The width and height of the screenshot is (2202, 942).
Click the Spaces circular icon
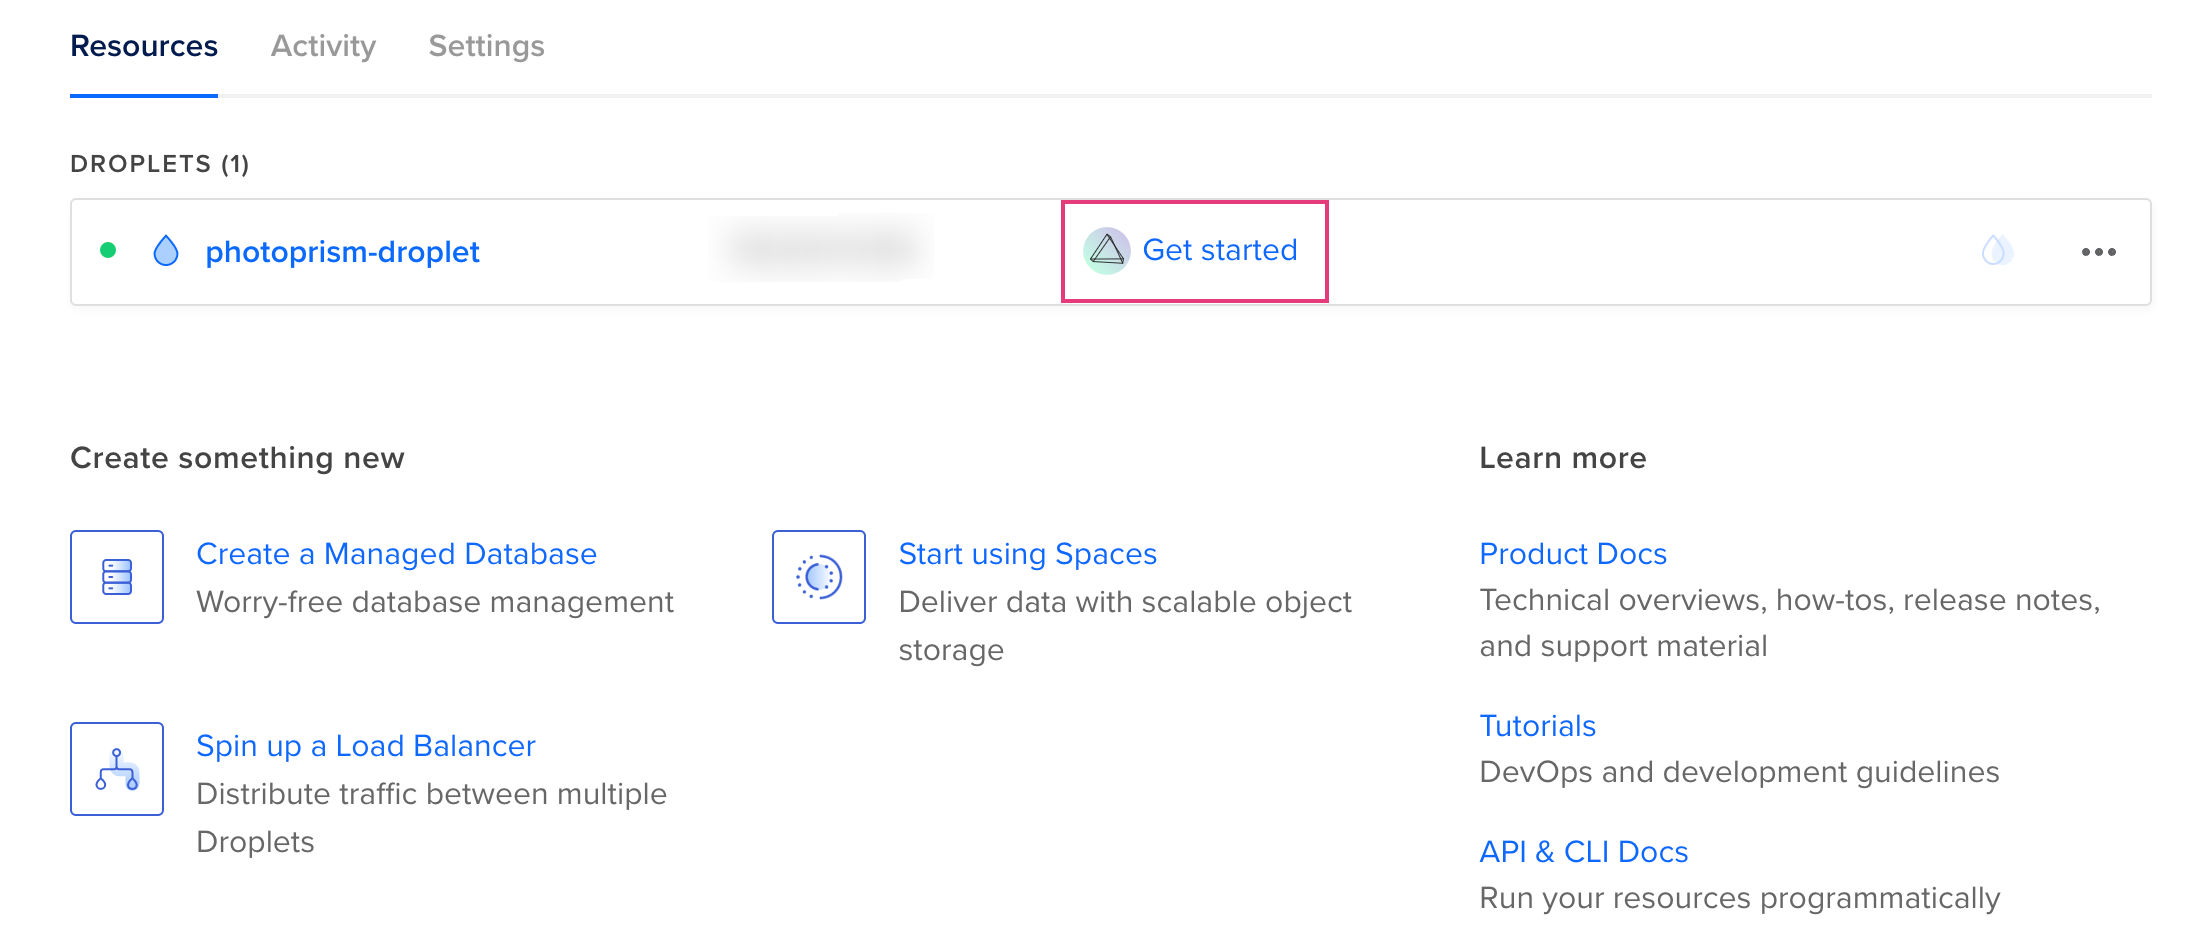tap(819, 577)
